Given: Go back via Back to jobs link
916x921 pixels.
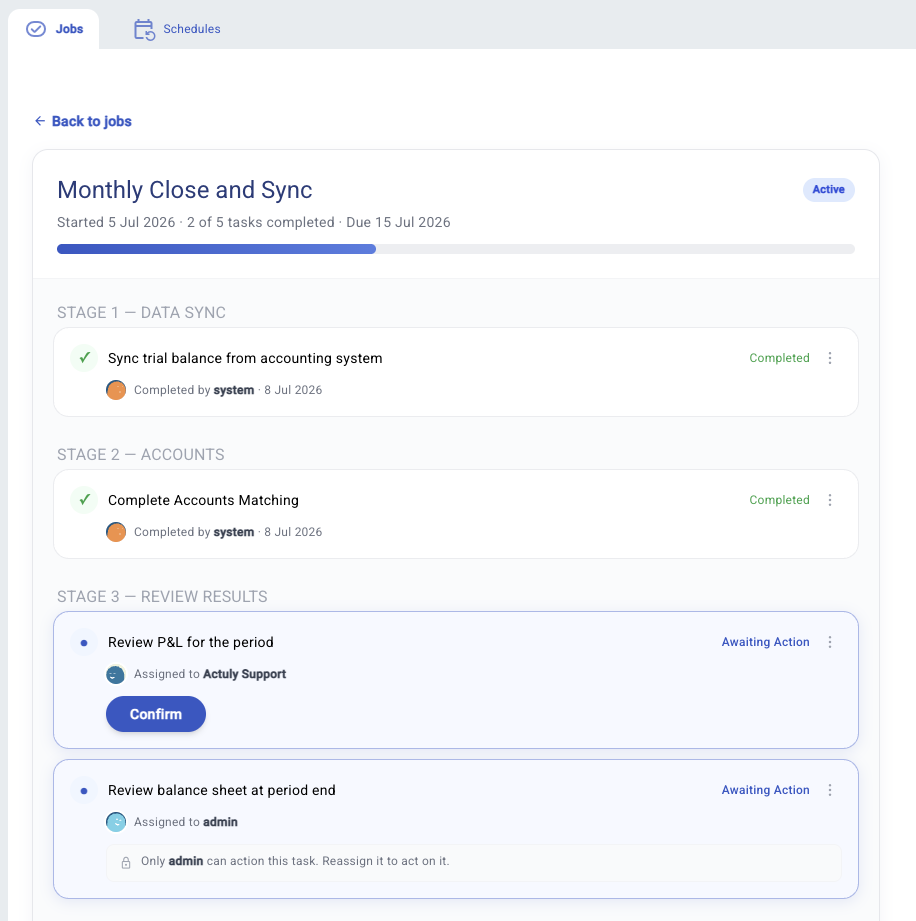Looking at the screenshot, I should (83, 121).
